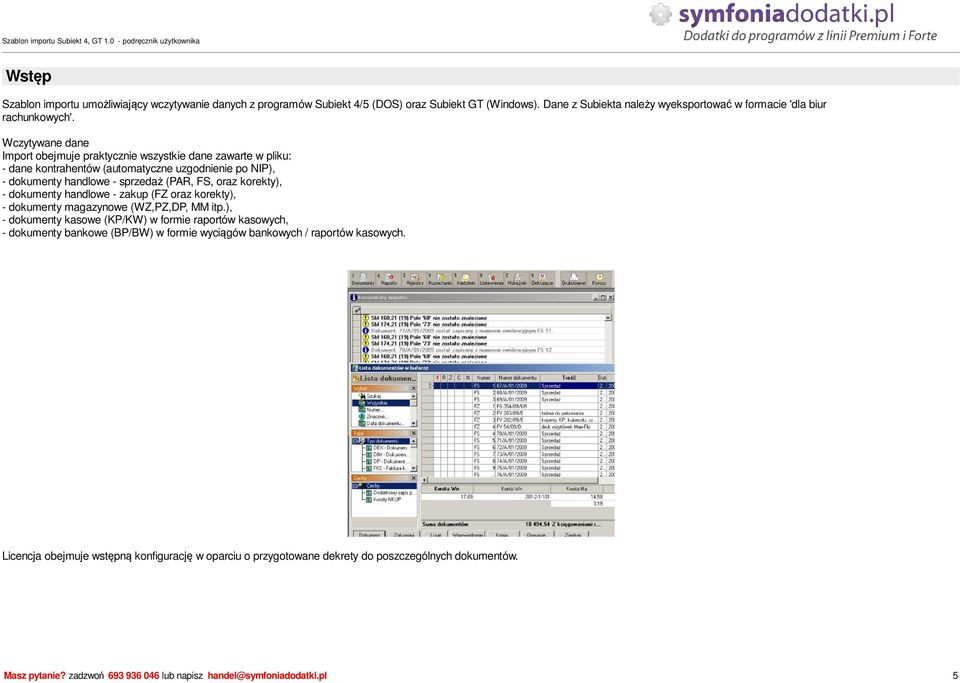Close the Typy side panel
960x683 pixels.
[414, 433]
